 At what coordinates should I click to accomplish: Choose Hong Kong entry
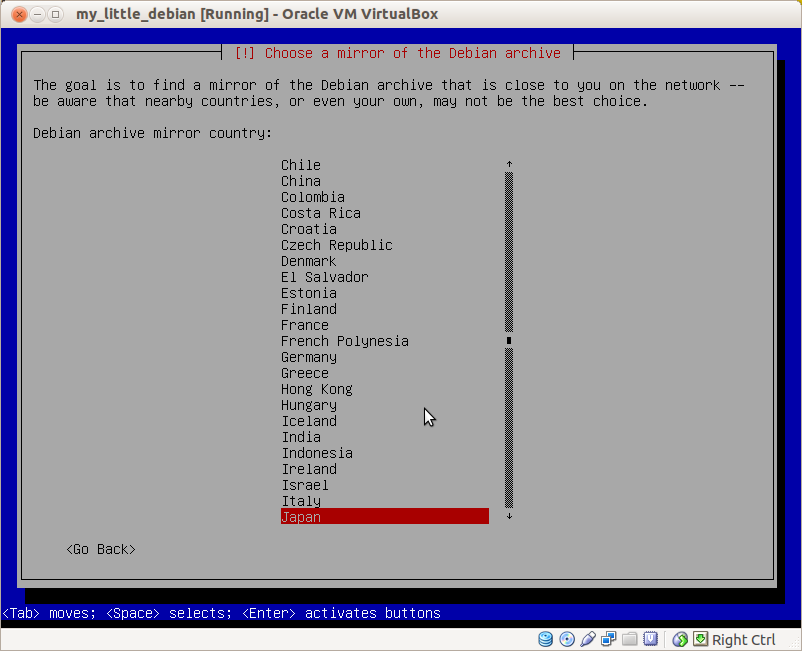click(x=317, y=389)
